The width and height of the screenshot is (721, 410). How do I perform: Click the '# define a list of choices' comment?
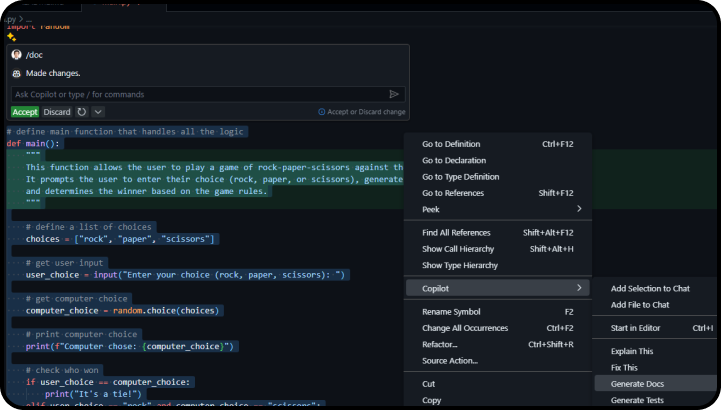[89, 227]
